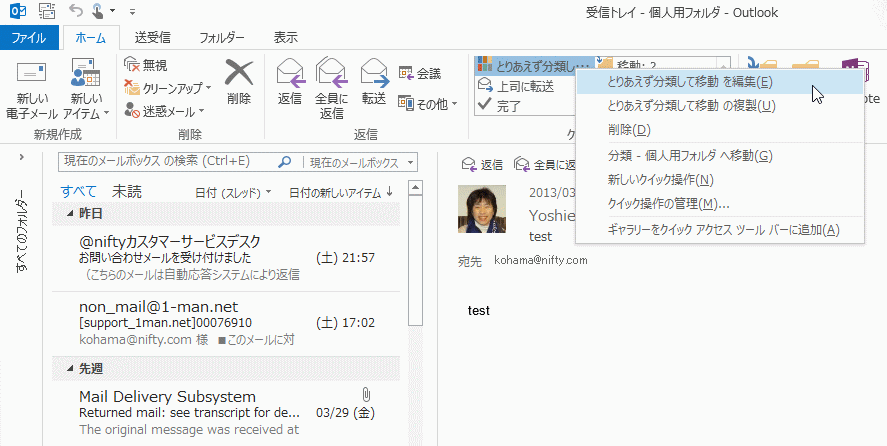
Task: Create 新しい電子メール
Action: pyautogui.click(x=32, y=89)
